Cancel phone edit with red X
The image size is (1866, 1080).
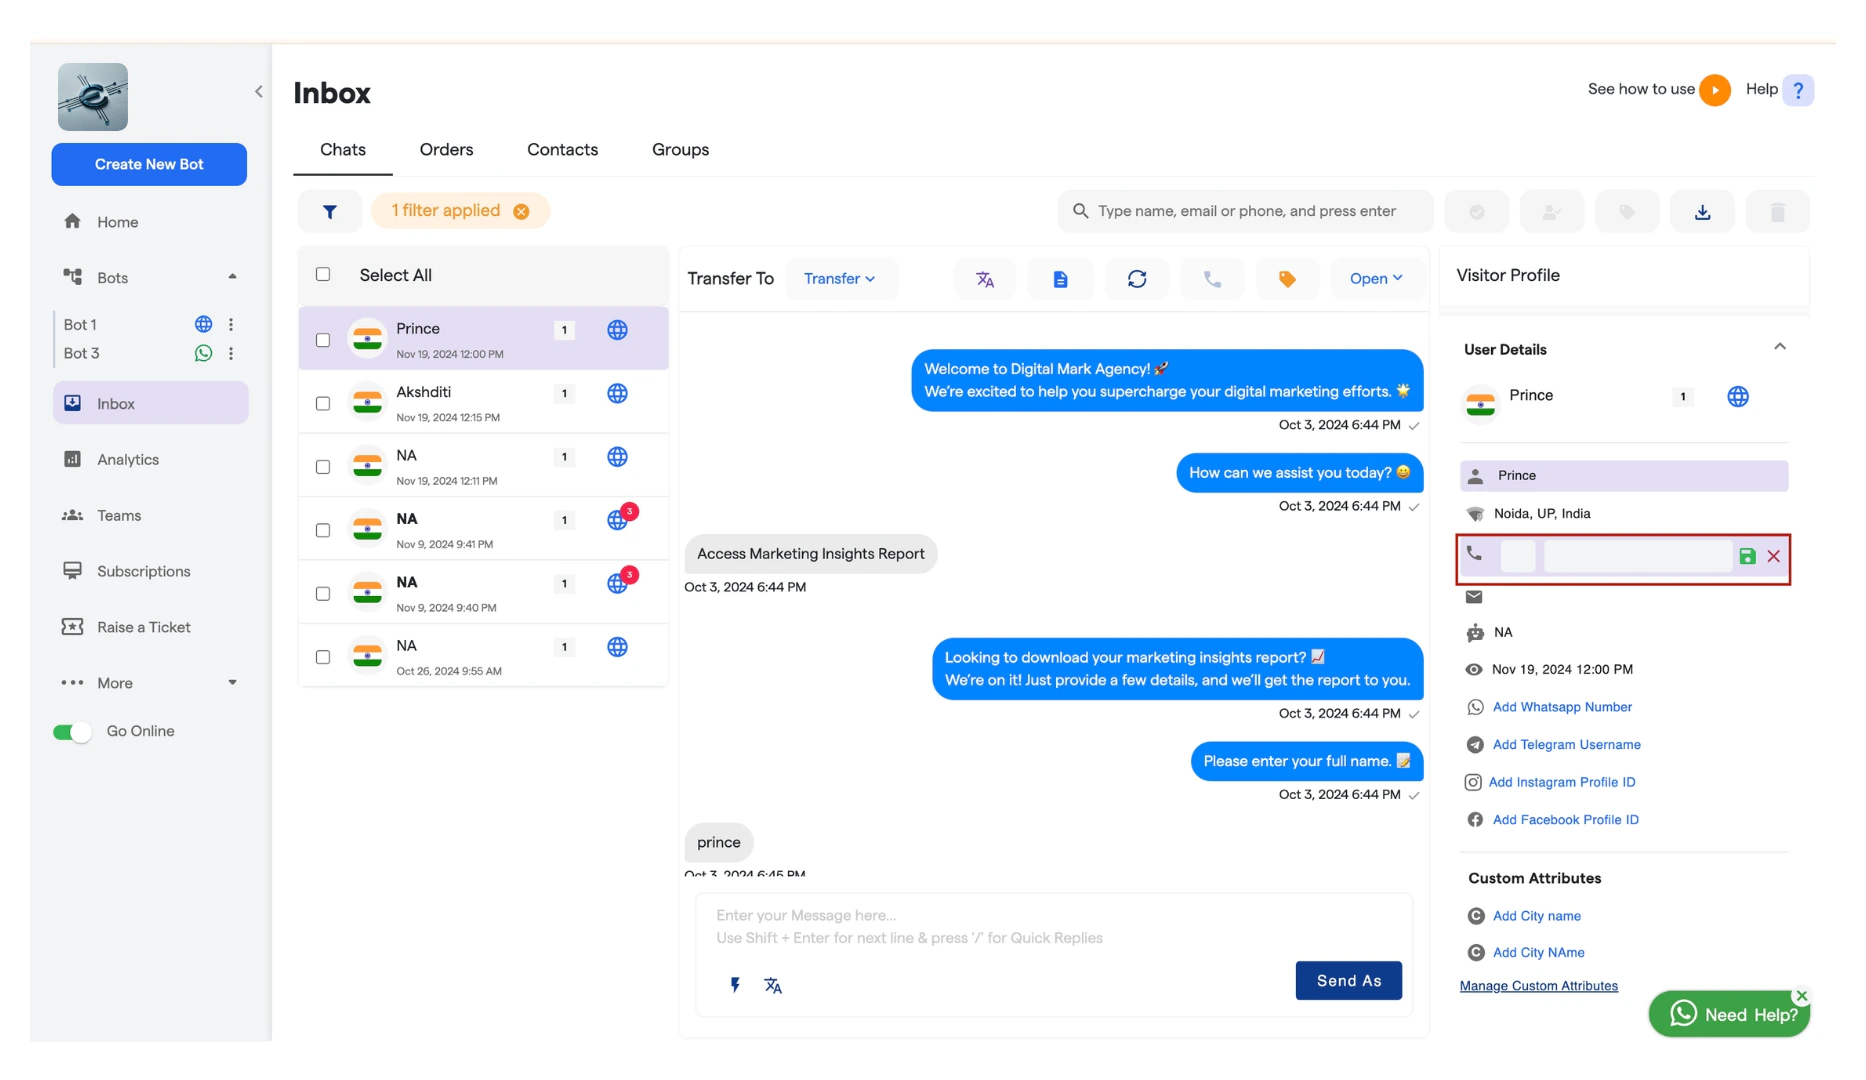coord(1773,556)
